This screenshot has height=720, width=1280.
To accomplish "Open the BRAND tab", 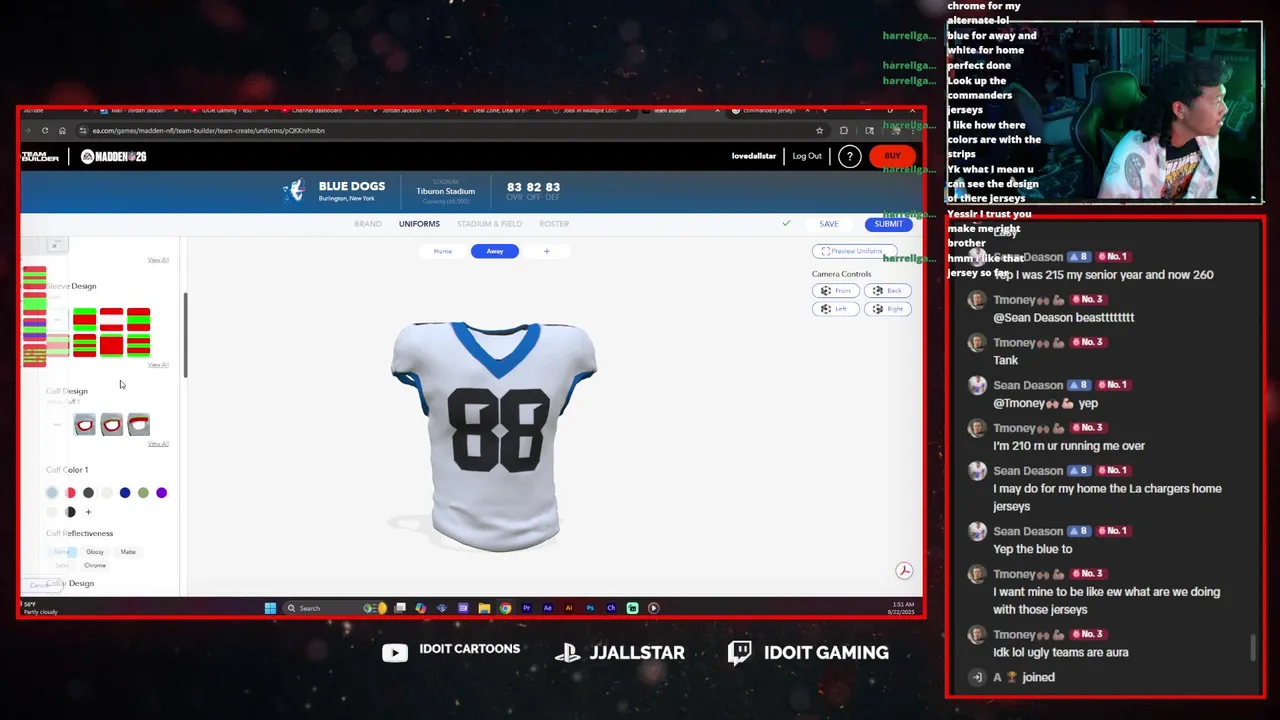I will click(x=367, y=224).
